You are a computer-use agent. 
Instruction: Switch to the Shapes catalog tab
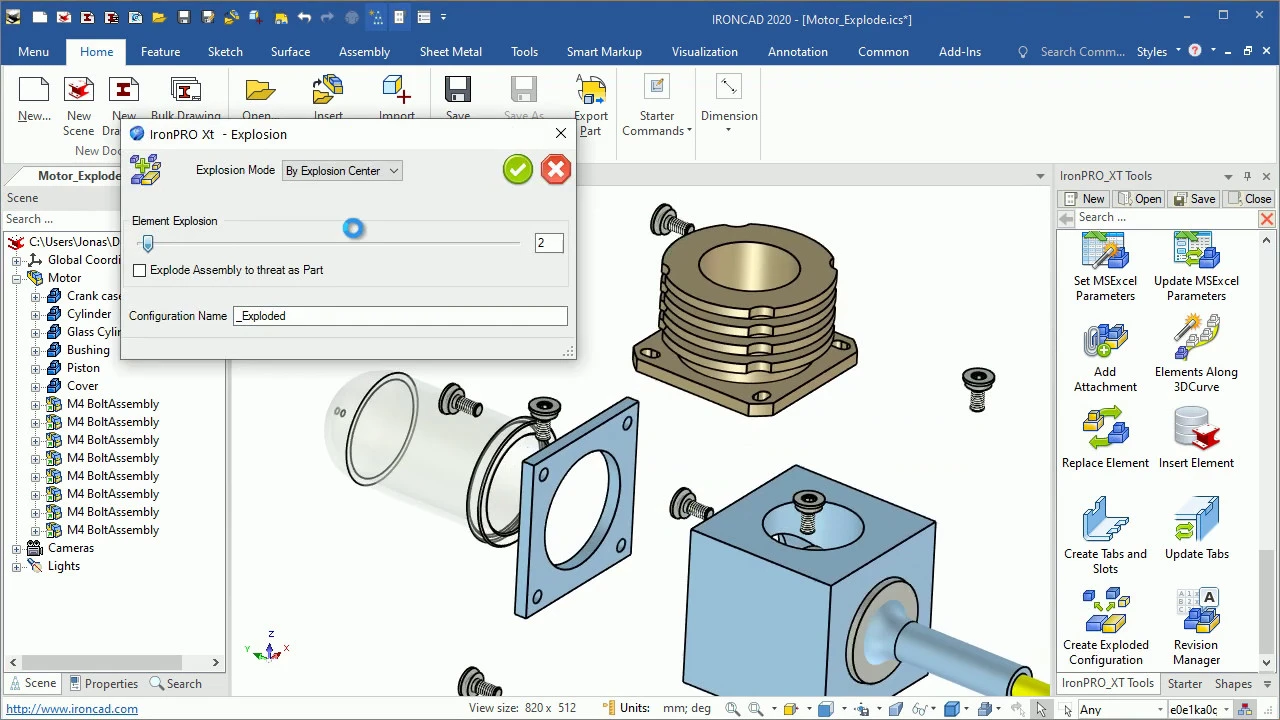point(1233,684)
